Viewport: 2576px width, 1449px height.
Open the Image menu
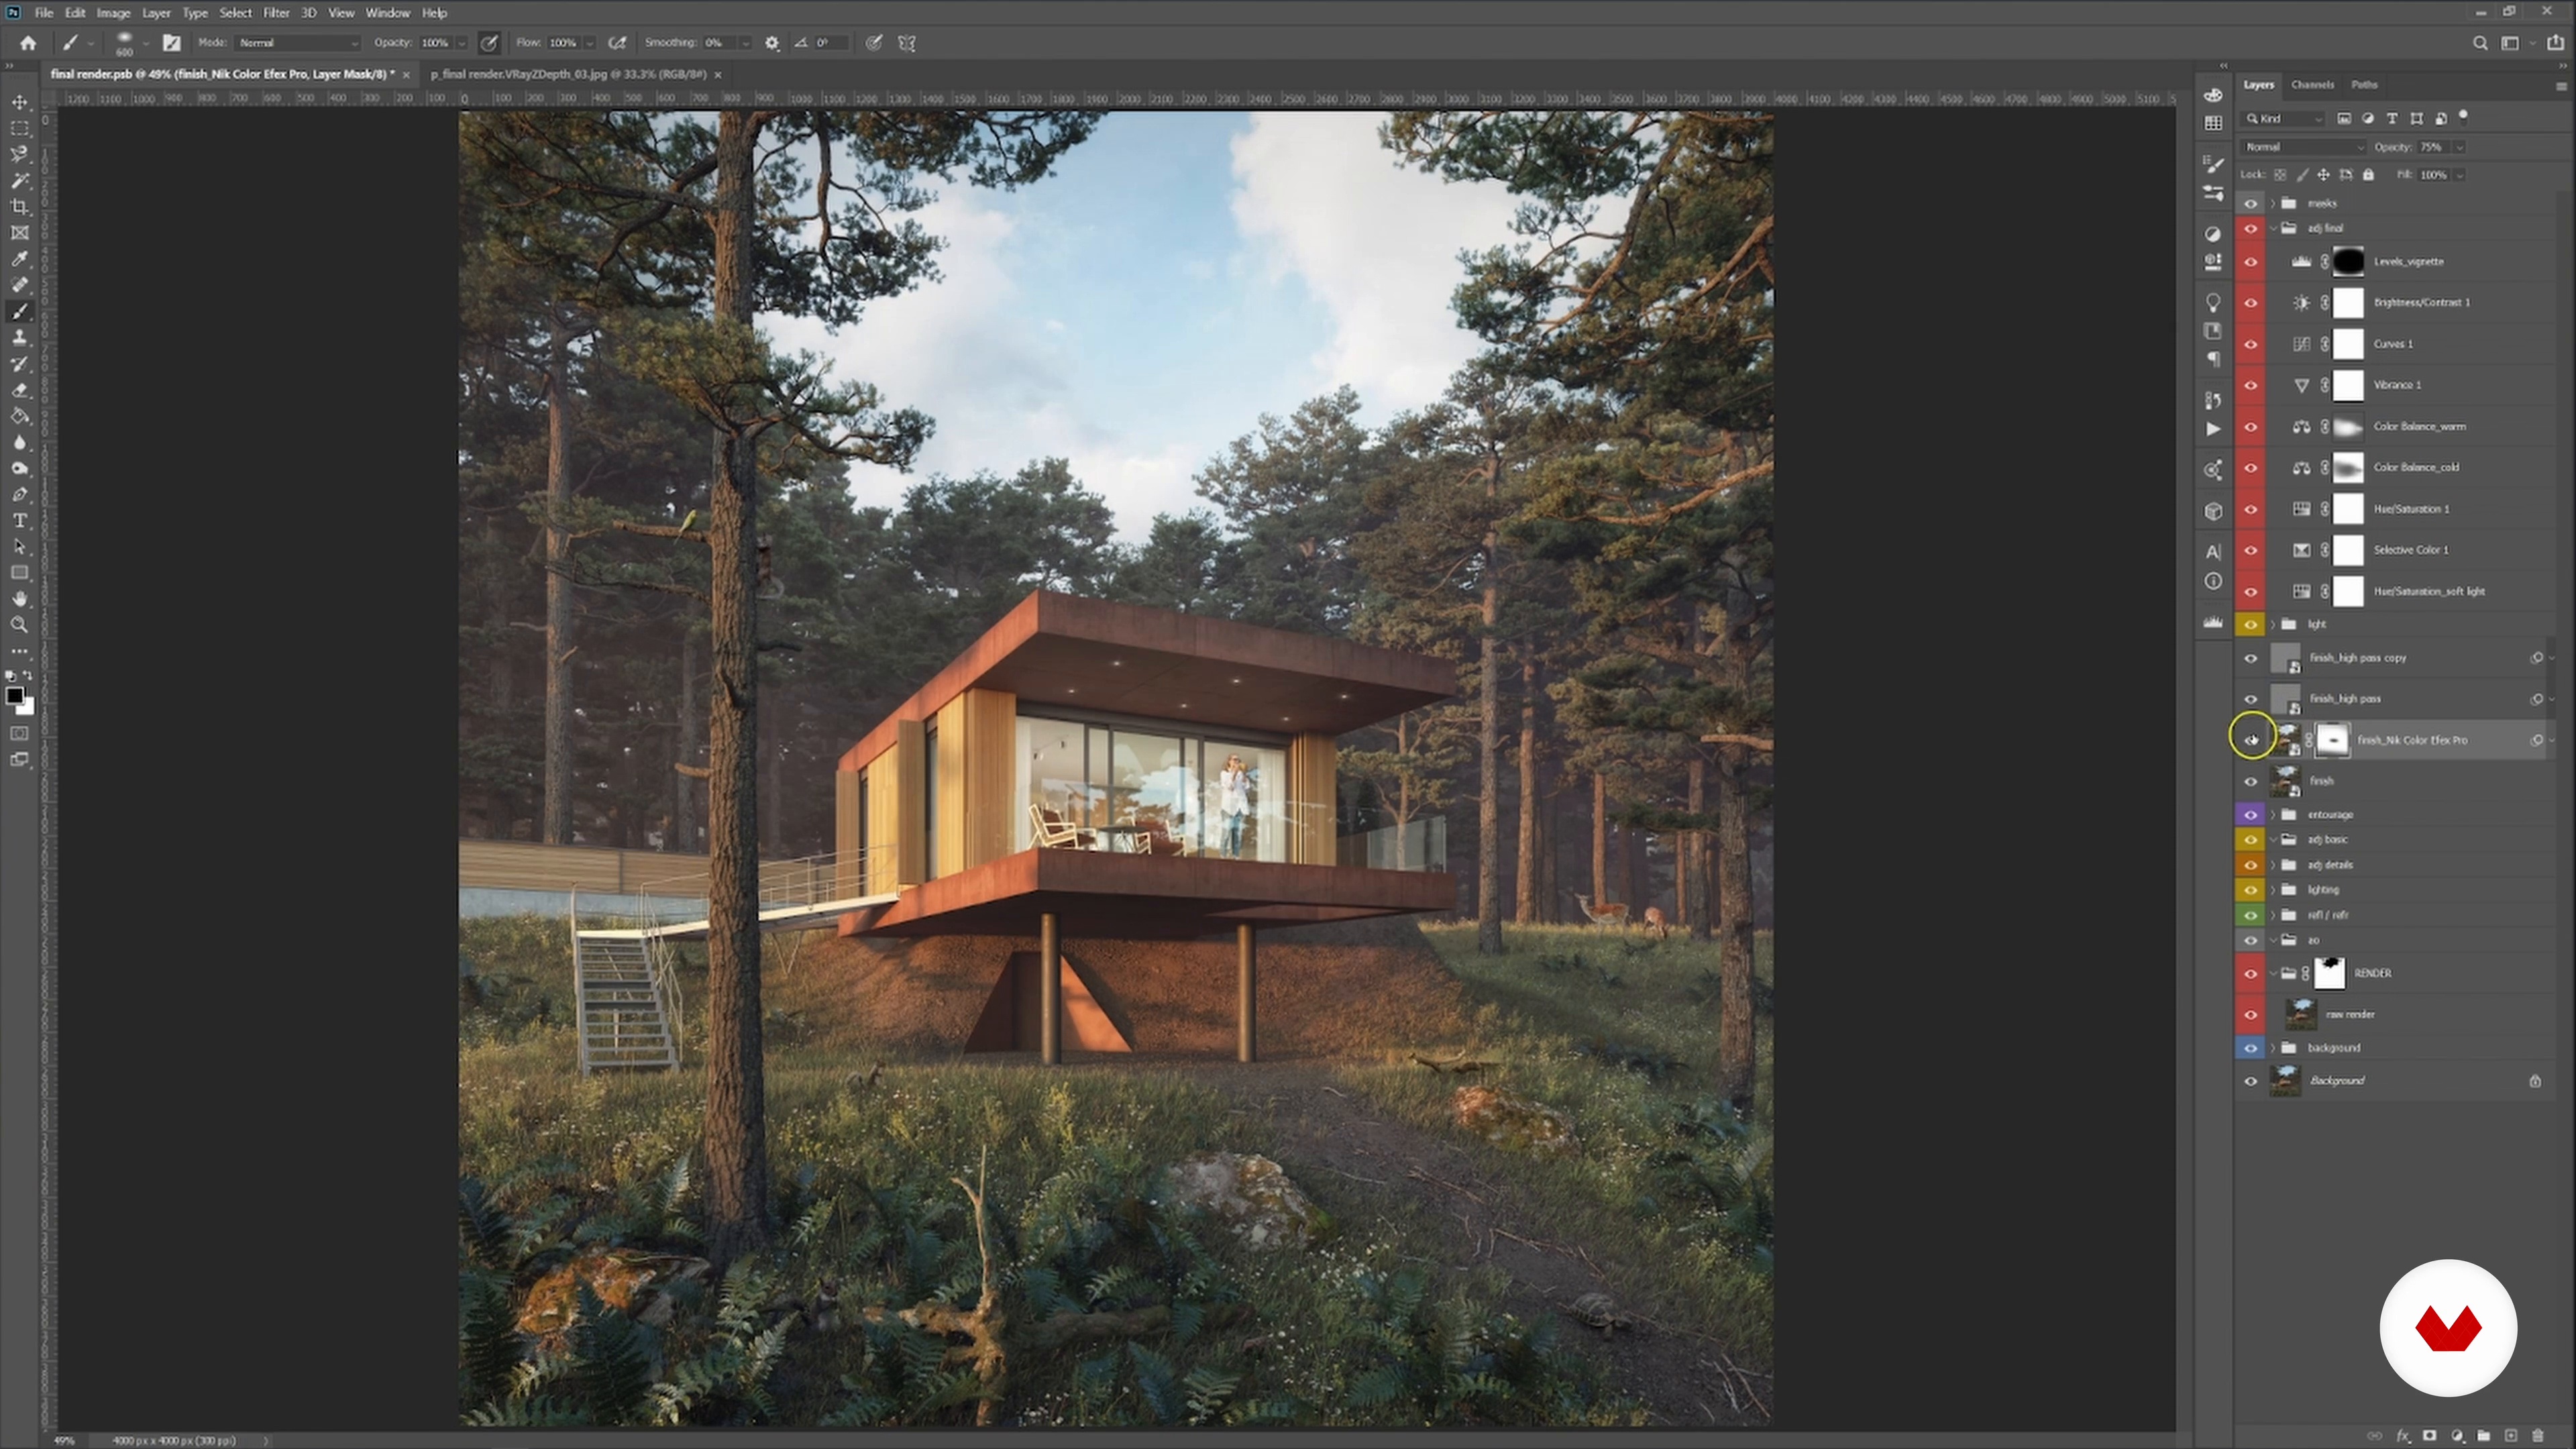point(113,13)
